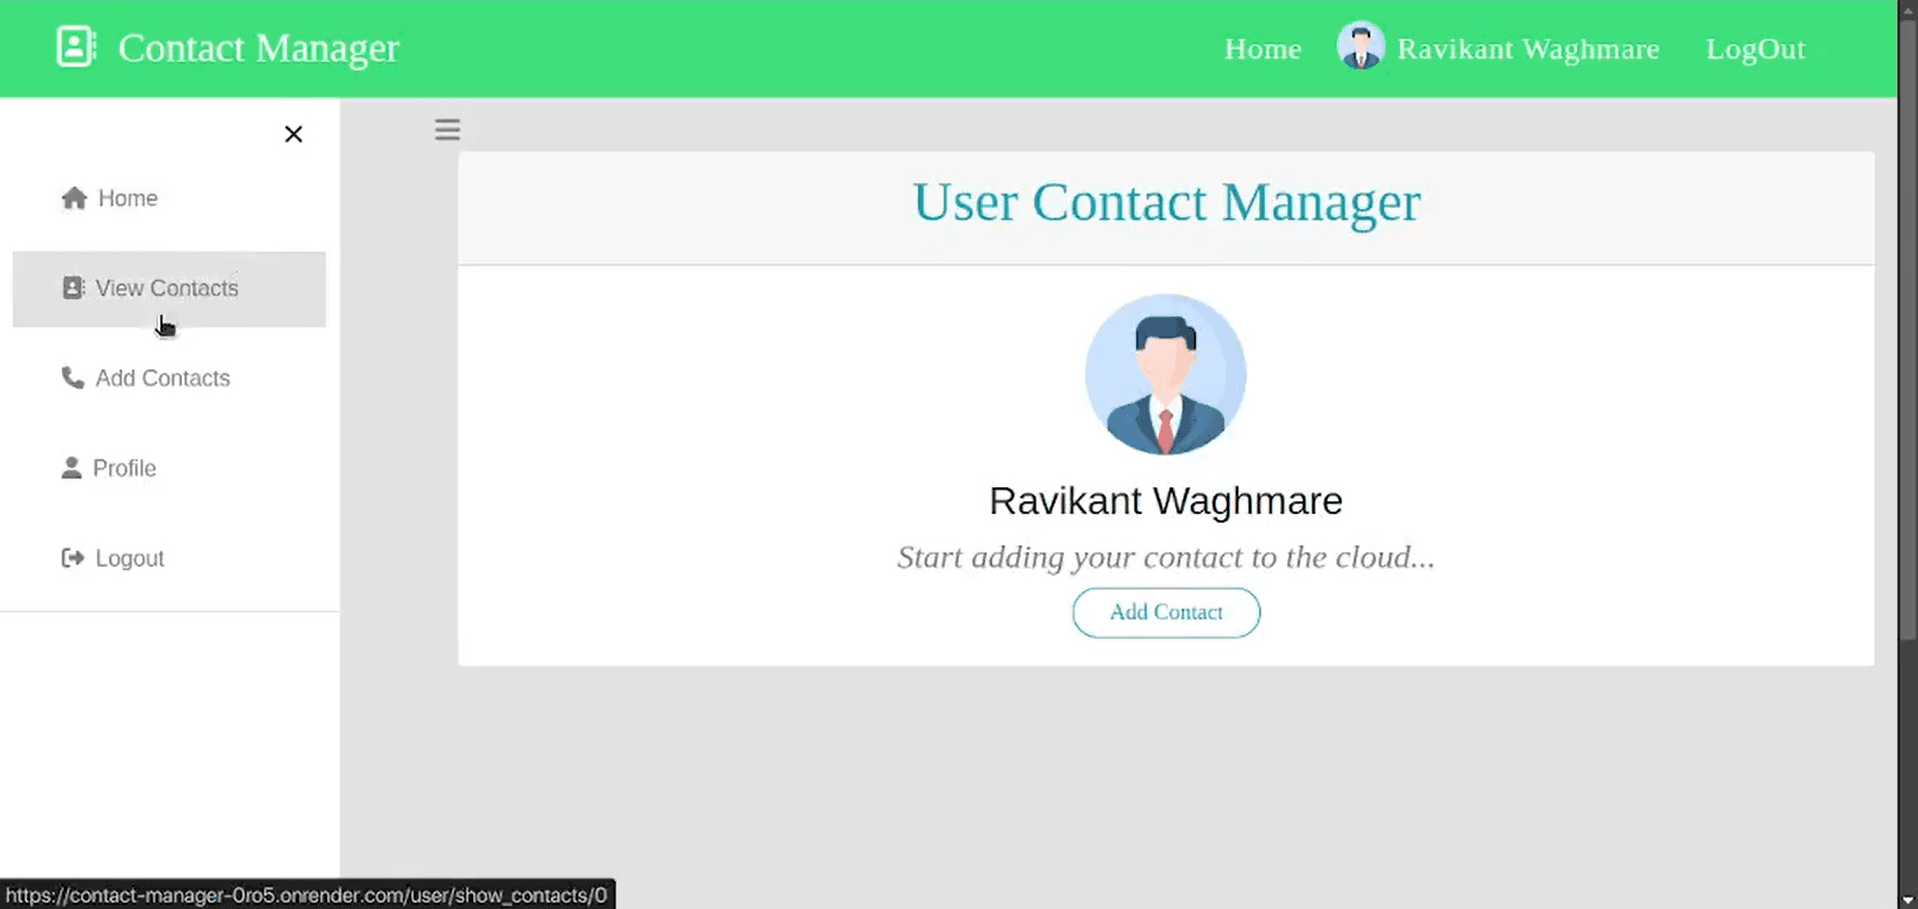Open Ravikant Waghmare's account from the navbar

(x=1528, y=48)
